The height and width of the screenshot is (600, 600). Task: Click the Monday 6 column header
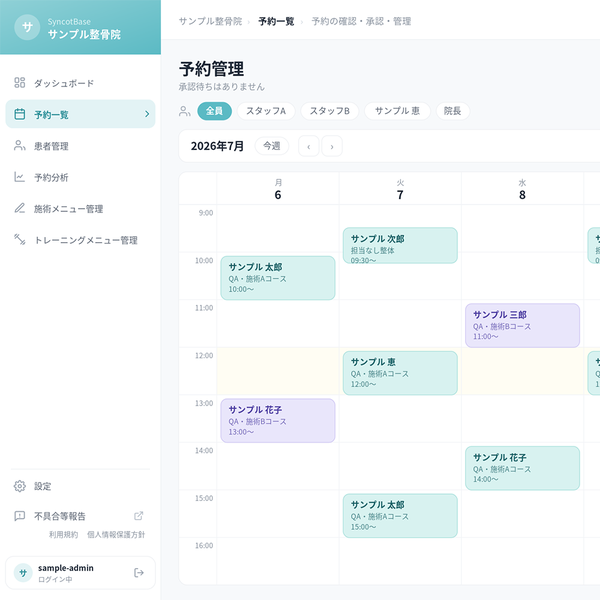(278, 189)
